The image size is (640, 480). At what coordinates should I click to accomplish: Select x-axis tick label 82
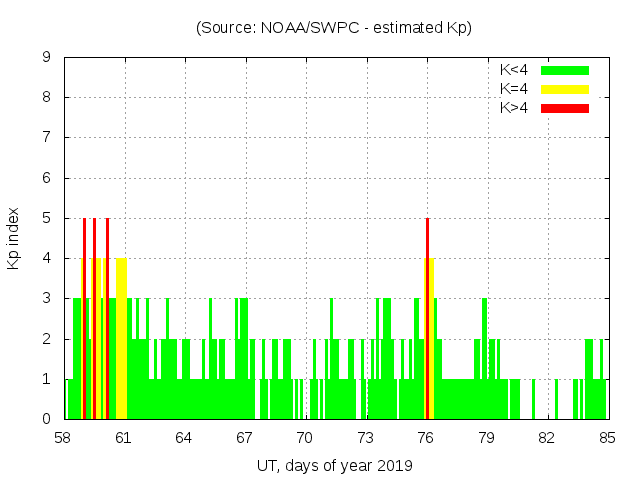pyautogui.click(x=546, y=438)
